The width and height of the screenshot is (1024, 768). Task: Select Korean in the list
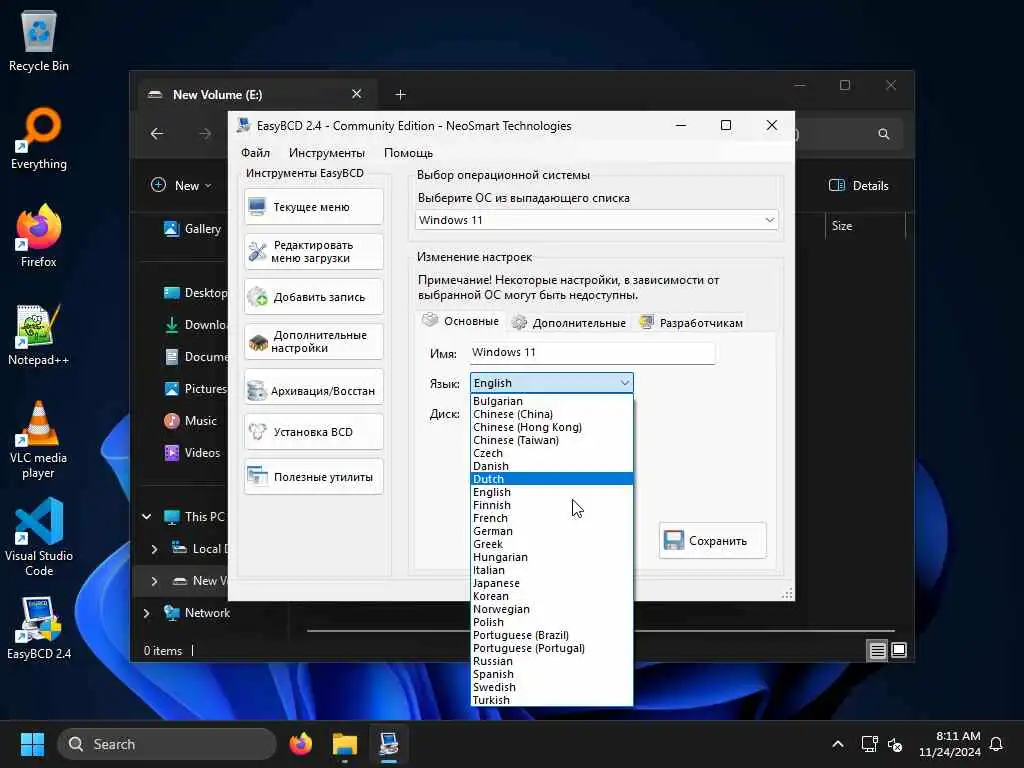pos(552,596)
